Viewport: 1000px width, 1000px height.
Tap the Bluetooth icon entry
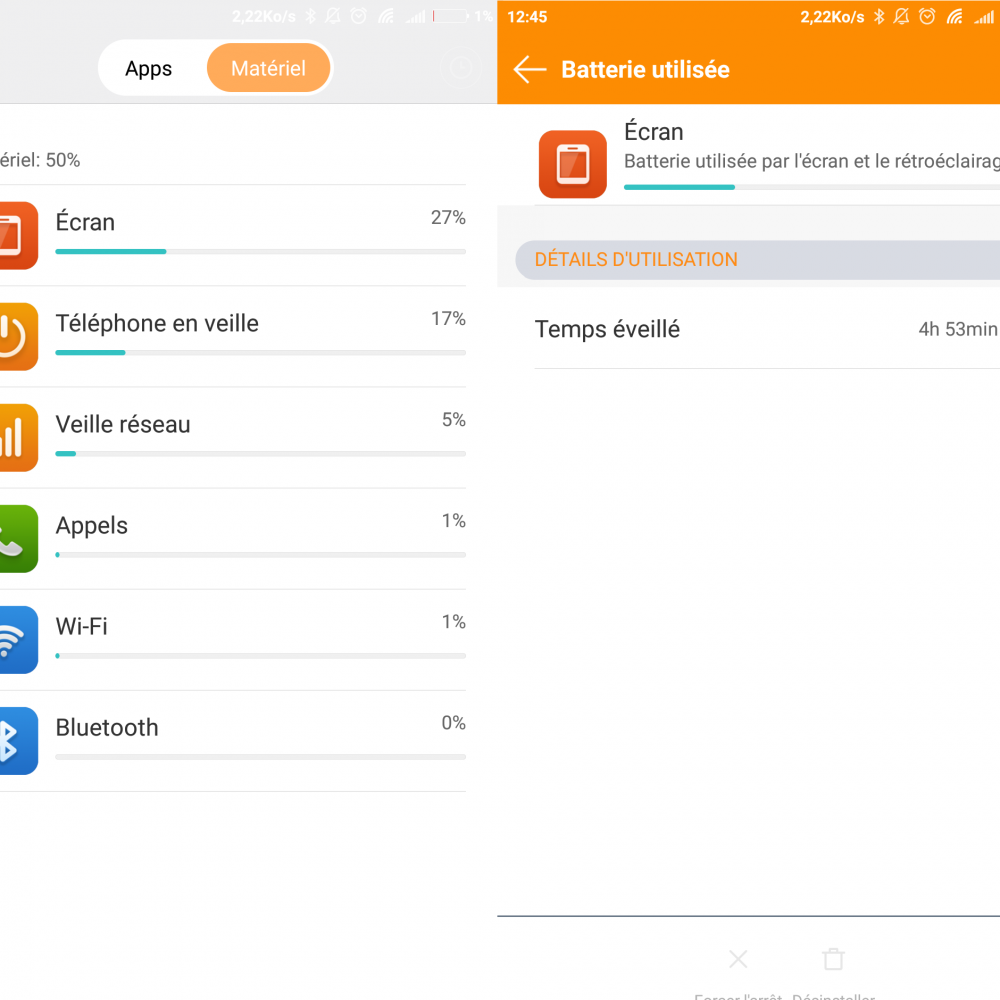(18, 741)
